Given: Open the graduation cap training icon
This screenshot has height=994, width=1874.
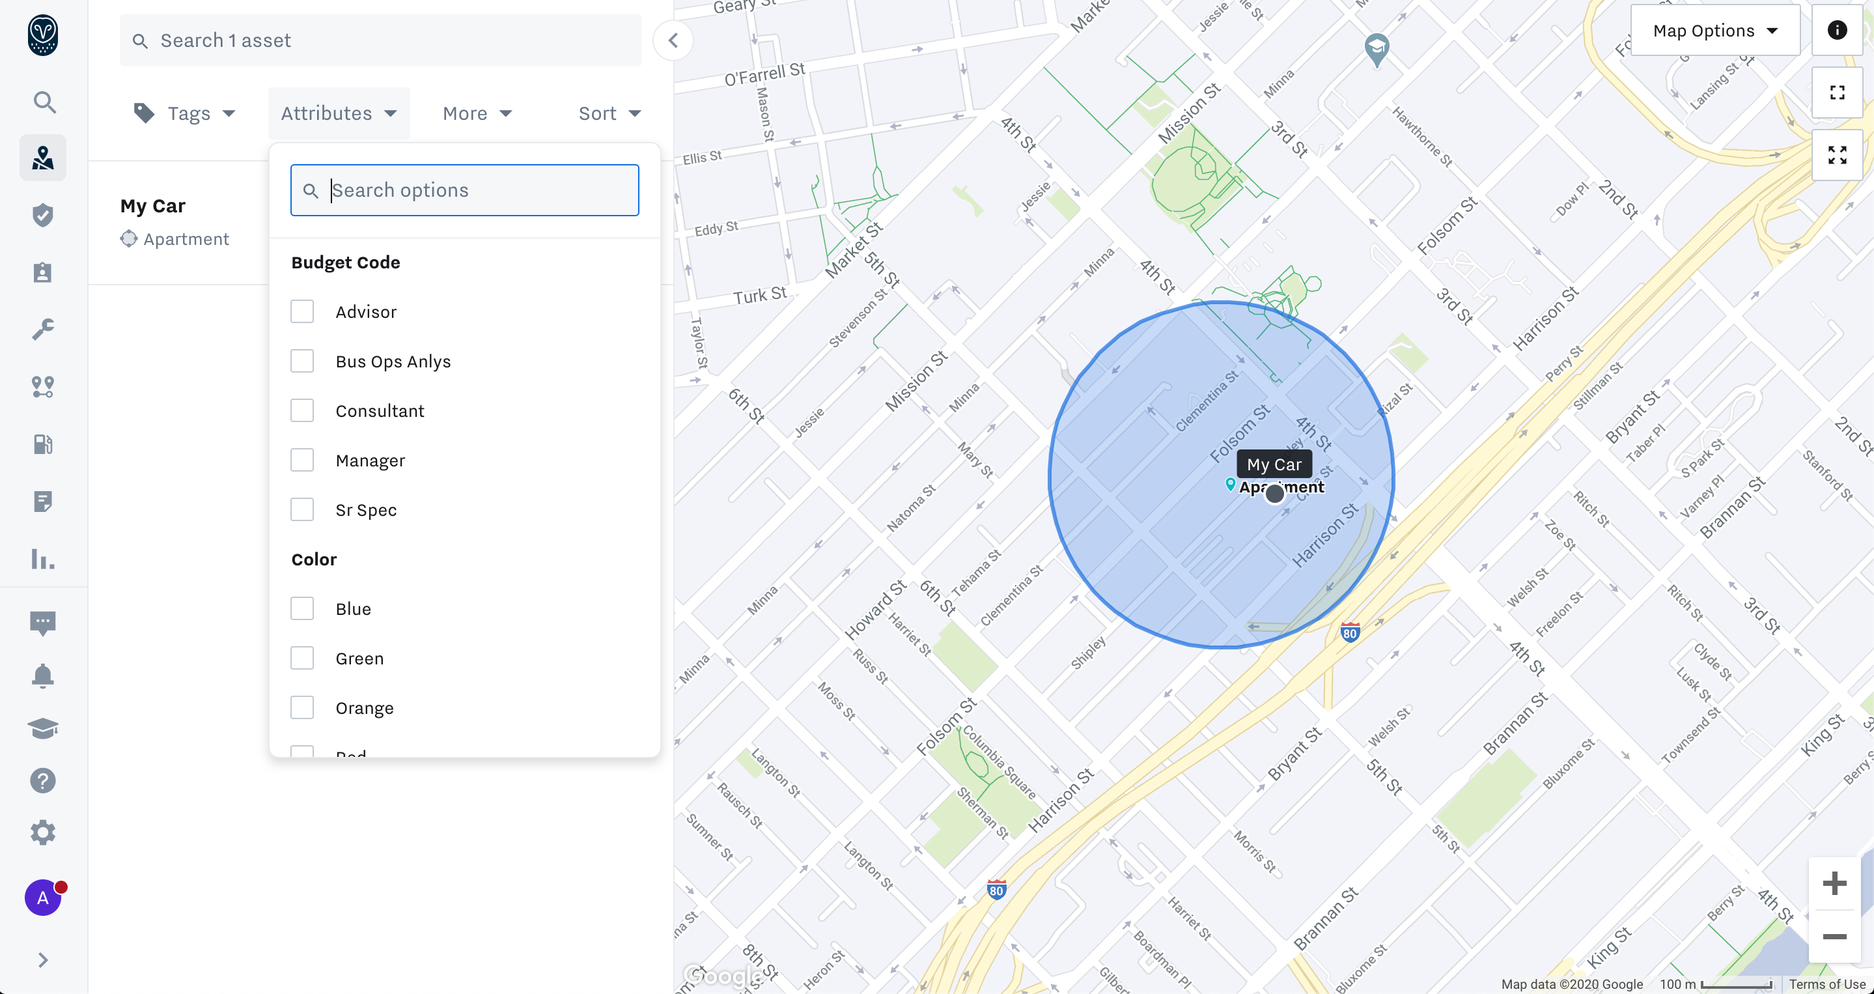Looking at the screenshot, I should point(43,729).
